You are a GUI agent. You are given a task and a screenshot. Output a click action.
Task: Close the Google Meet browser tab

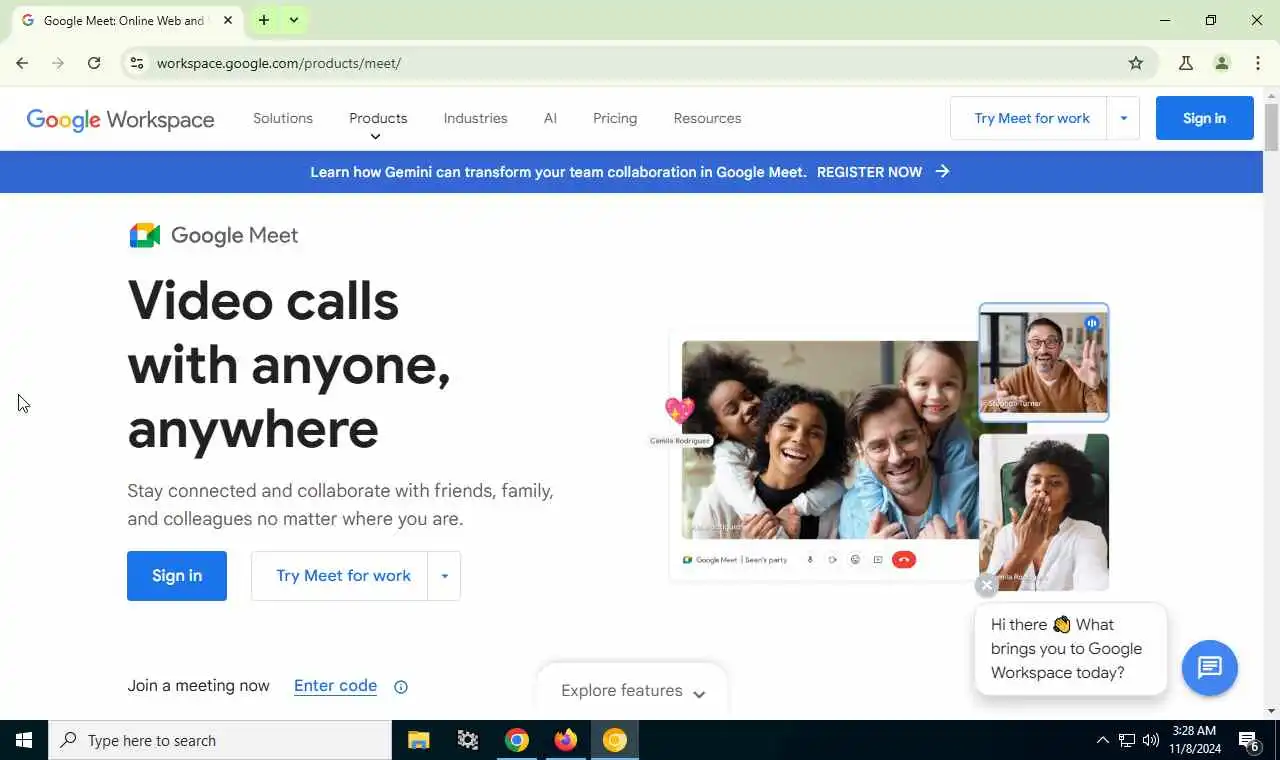point(228,20)
